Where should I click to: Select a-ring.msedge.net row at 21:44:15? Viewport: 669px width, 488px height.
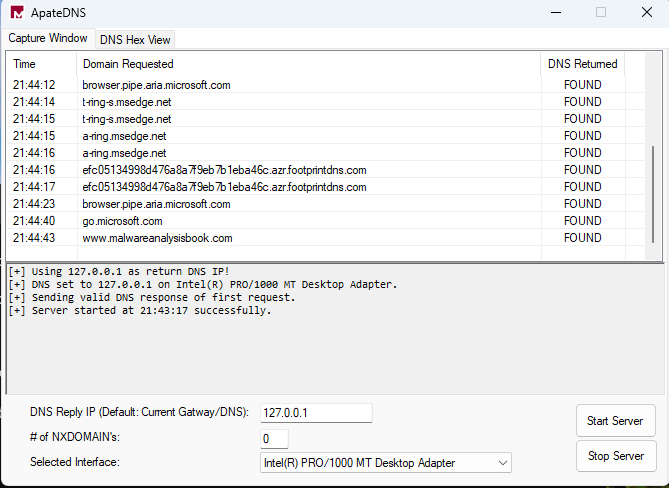point(325,135)
